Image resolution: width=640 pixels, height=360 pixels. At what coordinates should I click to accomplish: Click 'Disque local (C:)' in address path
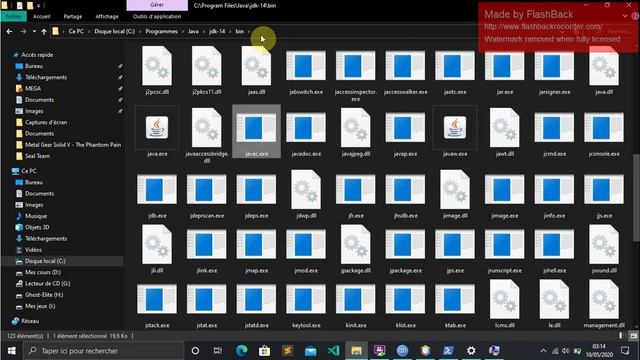click(115, 31)
